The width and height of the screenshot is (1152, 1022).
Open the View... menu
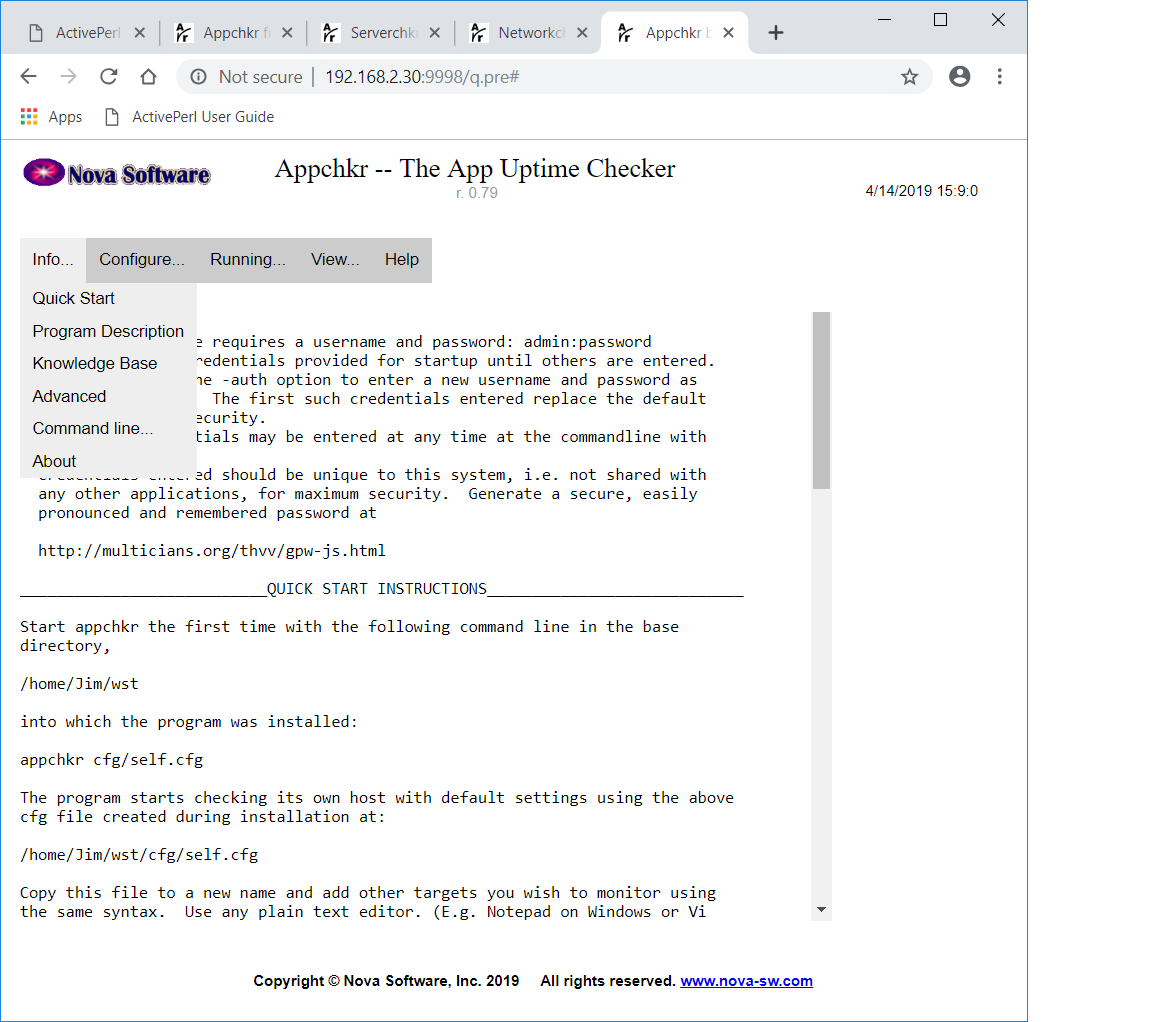[x=335, y=259]
